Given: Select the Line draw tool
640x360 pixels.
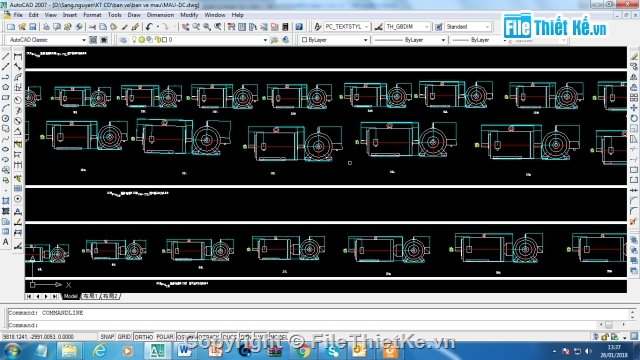Looking at the screenshot, I should [x=6, y=56].
